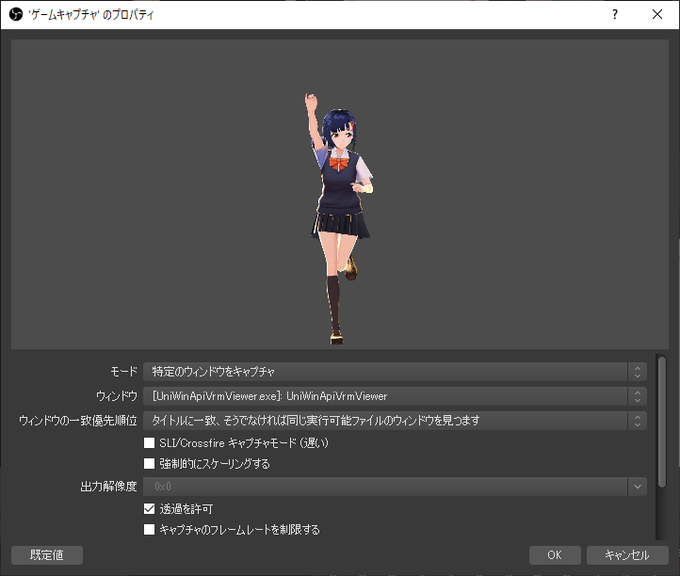The height and width of the screenshot is (576, 680).
Task: Enable SLI/Crossfire キャプチャモード checkbox
Action: 149,443
